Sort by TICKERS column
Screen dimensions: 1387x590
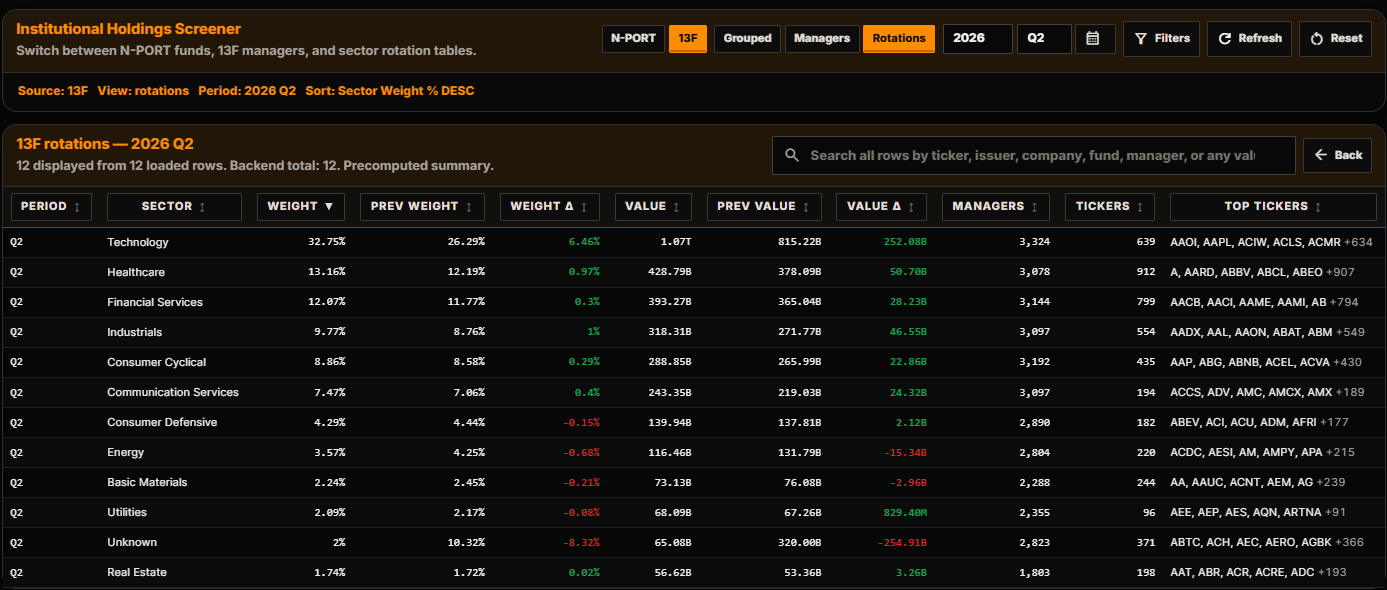(1109, 206)
